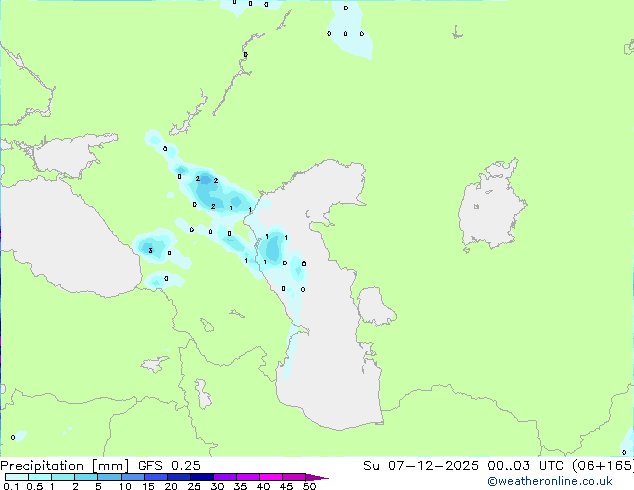Pick the 35–40 mm legend swatch
Image resolution: width=634 pixels, height=490 pixels.
click(248, 477)
